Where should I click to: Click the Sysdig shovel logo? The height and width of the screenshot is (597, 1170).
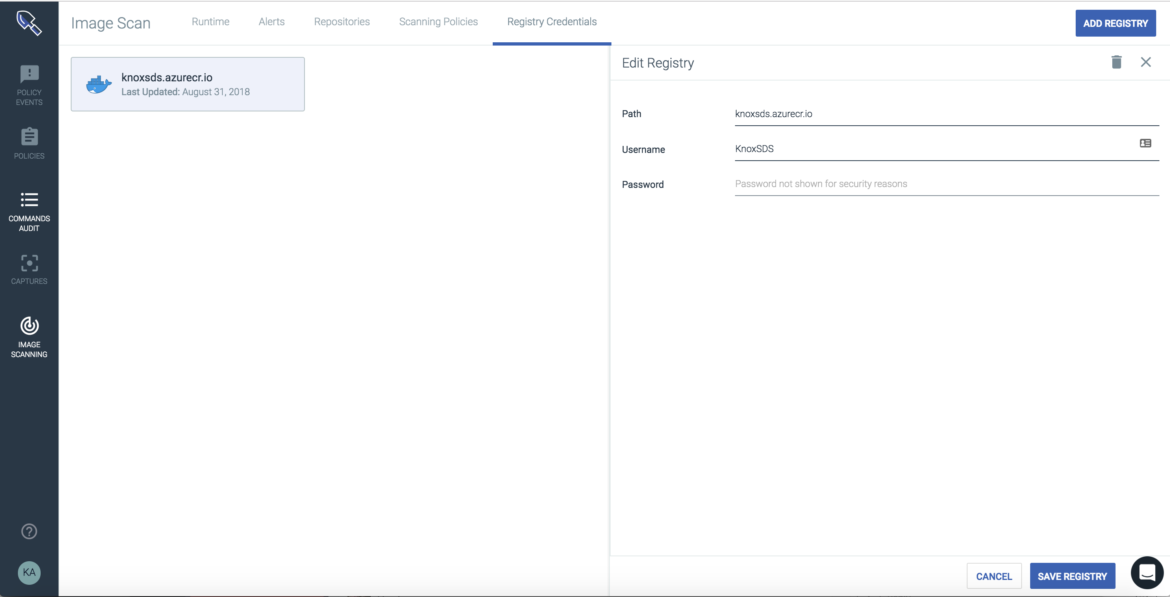coord(29,22)
